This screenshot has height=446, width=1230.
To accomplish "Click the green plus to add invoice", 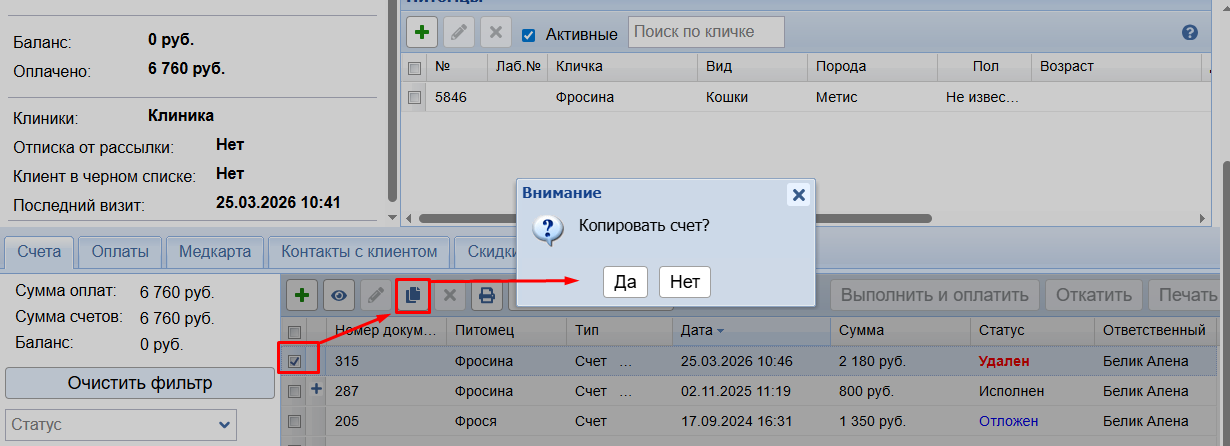I will tap(303, 295).
